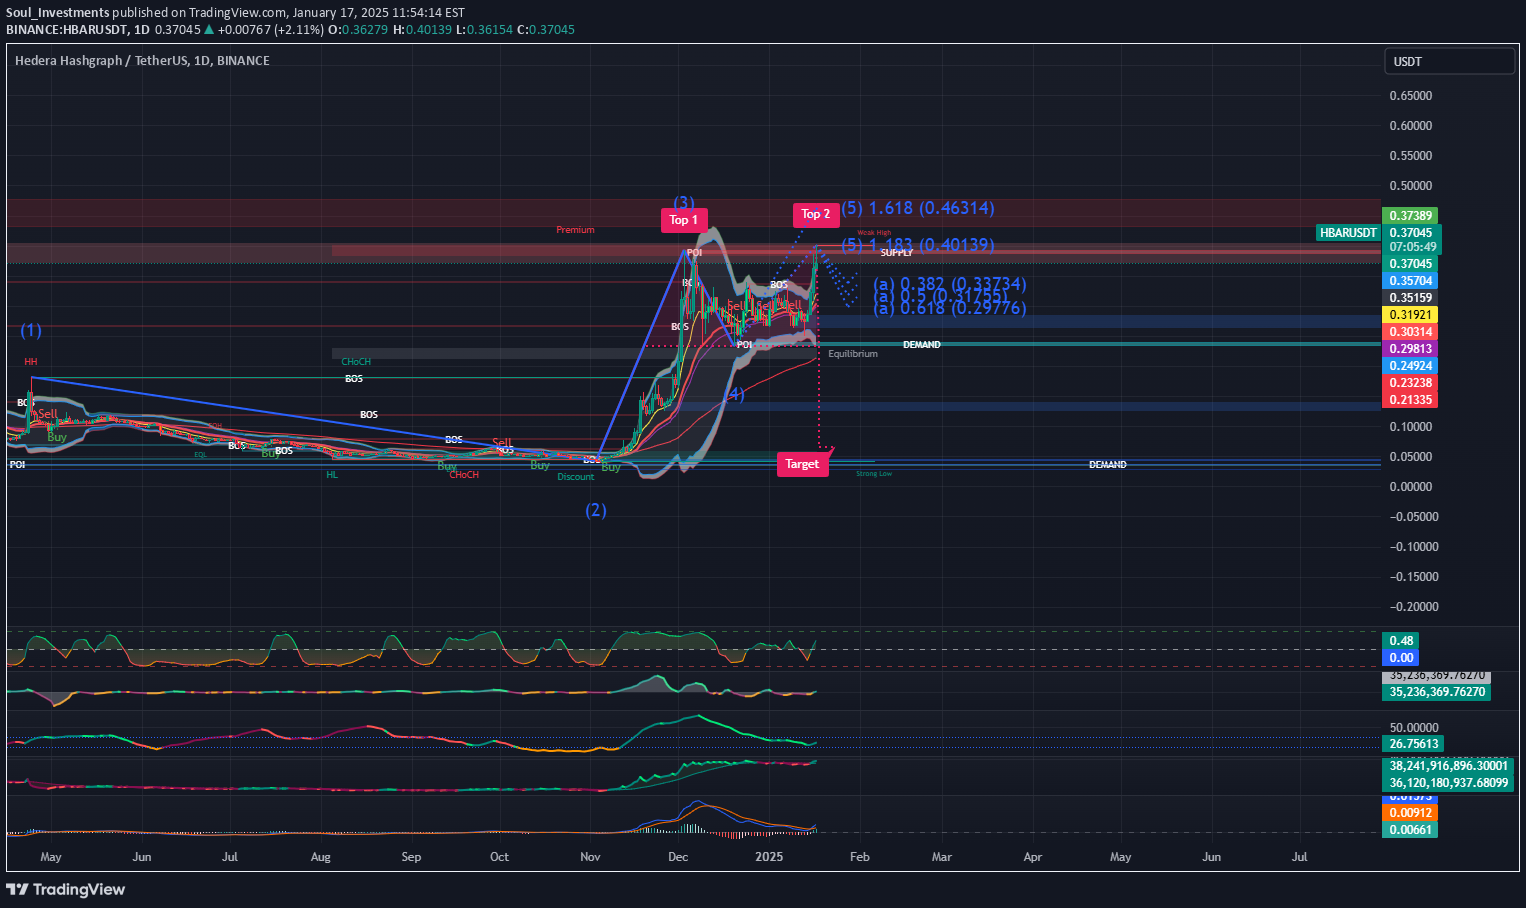Click the green Discount label
The image size is (1526, 908).
(576, 477)
